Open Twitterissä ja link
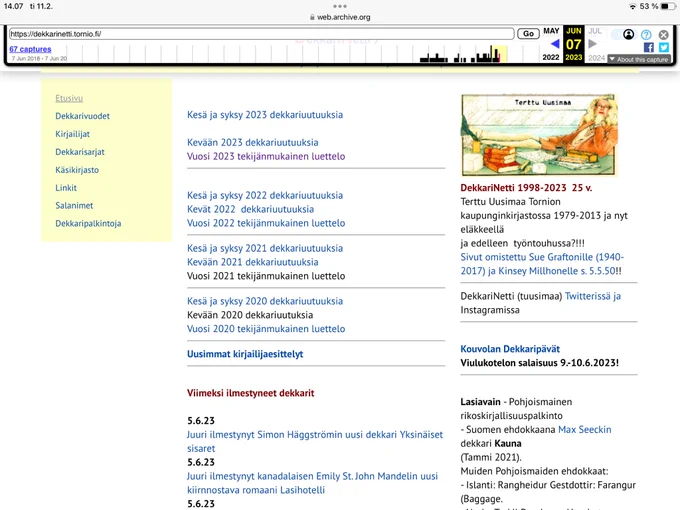 (x=593, y=296)
